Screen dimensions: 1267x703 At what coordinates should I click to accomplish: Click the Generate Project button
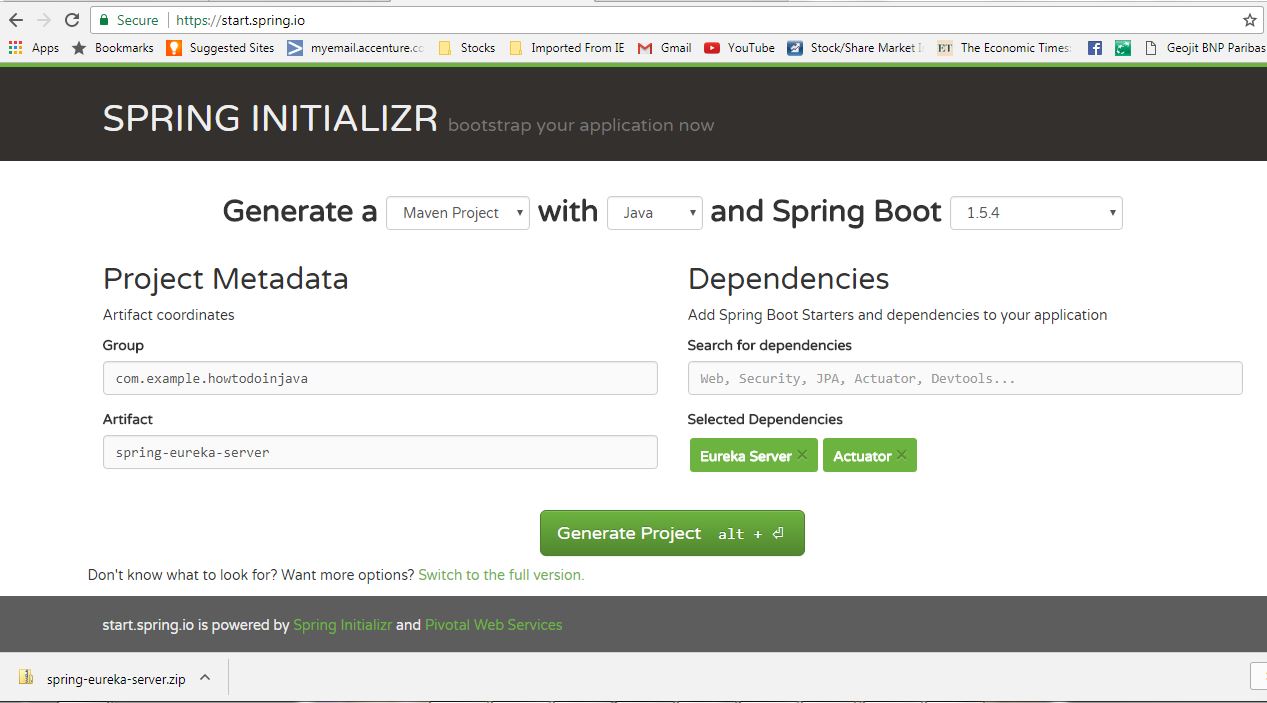(672, 533)
